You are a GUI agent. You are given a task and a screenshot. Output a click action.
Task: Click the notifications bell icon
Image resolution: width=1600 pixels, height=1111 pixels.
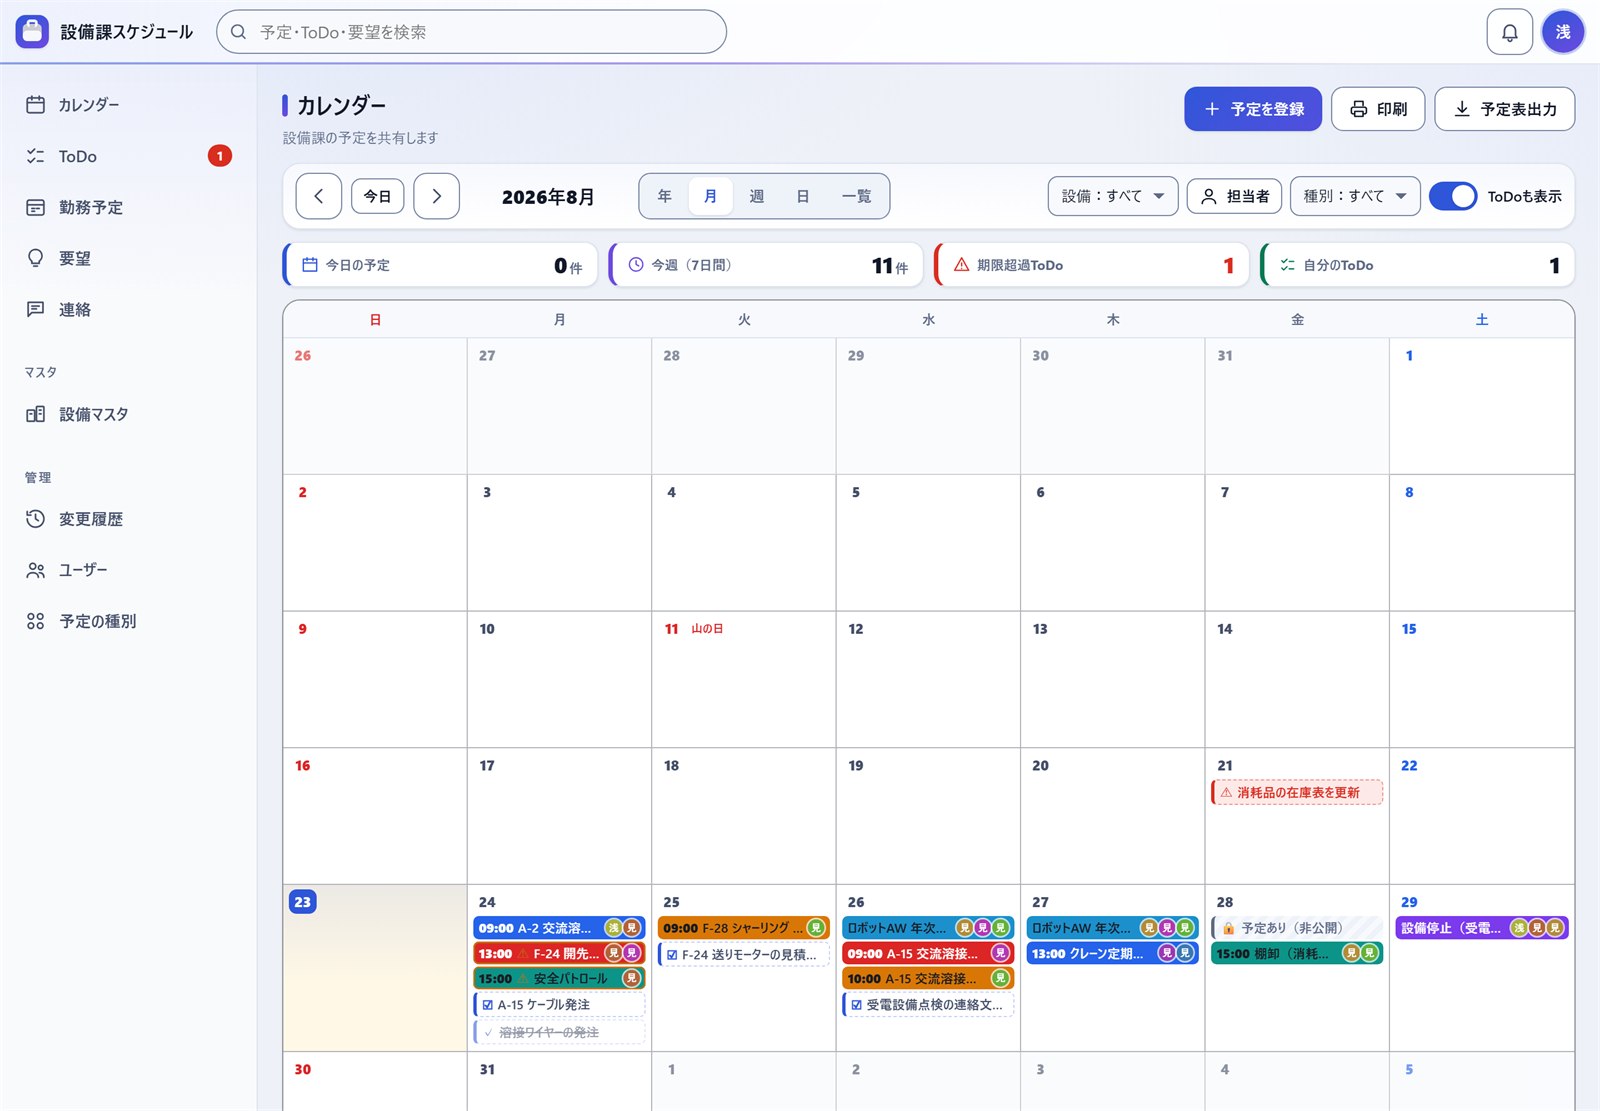point(1509,32)
